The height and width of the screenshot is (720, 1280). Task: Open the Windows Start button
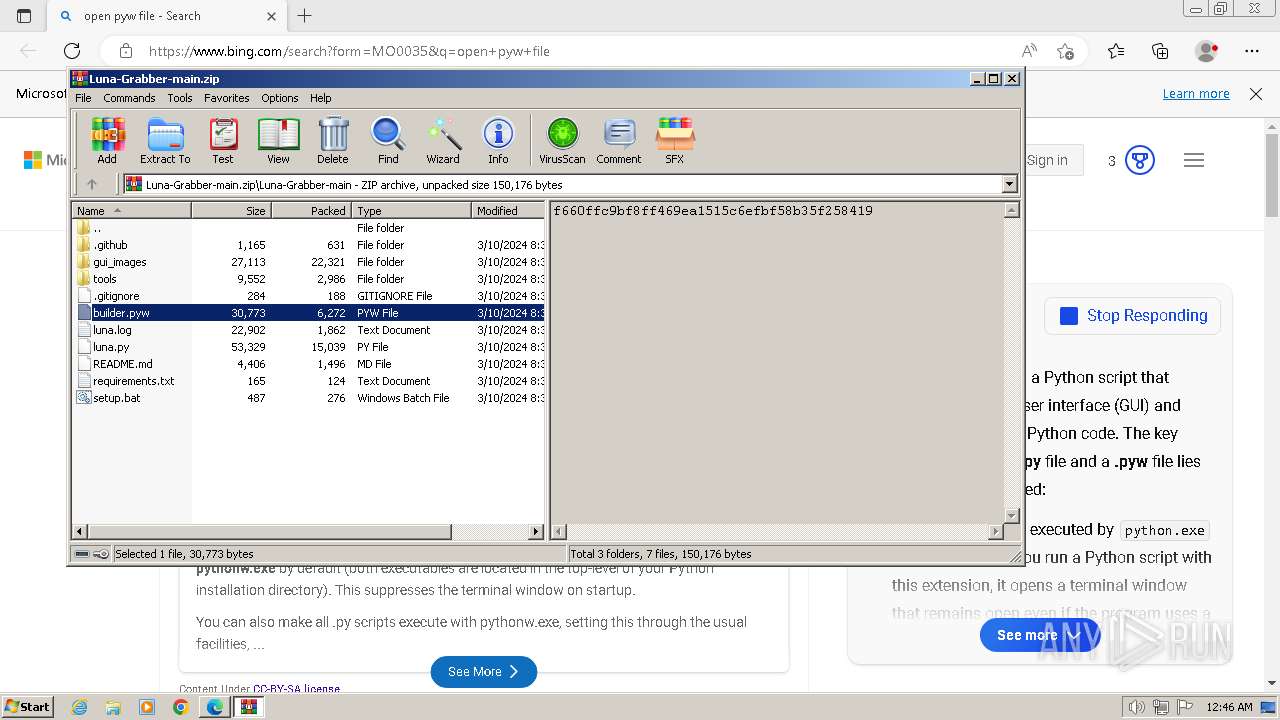pyautogui.click(x=27, y=707)
